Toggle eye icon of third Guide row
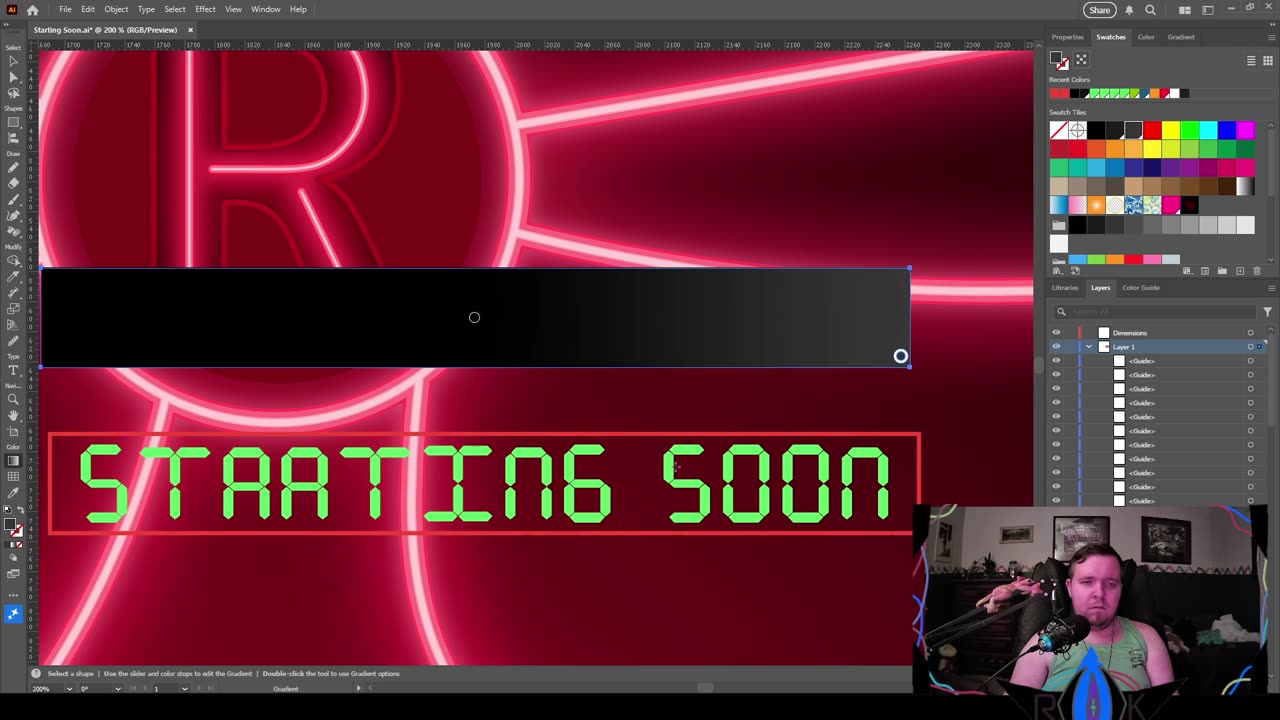The image size is (1280, 720). pyautogui.click(x=1056, y=389)
